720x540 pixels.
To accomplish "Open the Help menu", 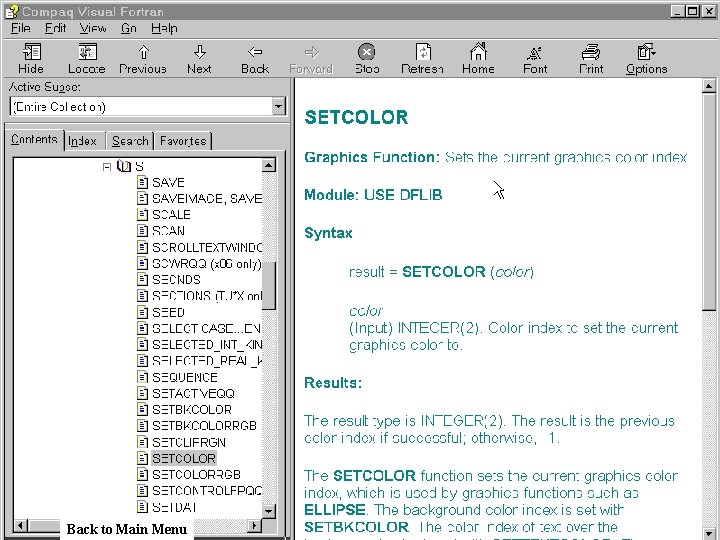I will pyautogui.click(x=164, y=28).
